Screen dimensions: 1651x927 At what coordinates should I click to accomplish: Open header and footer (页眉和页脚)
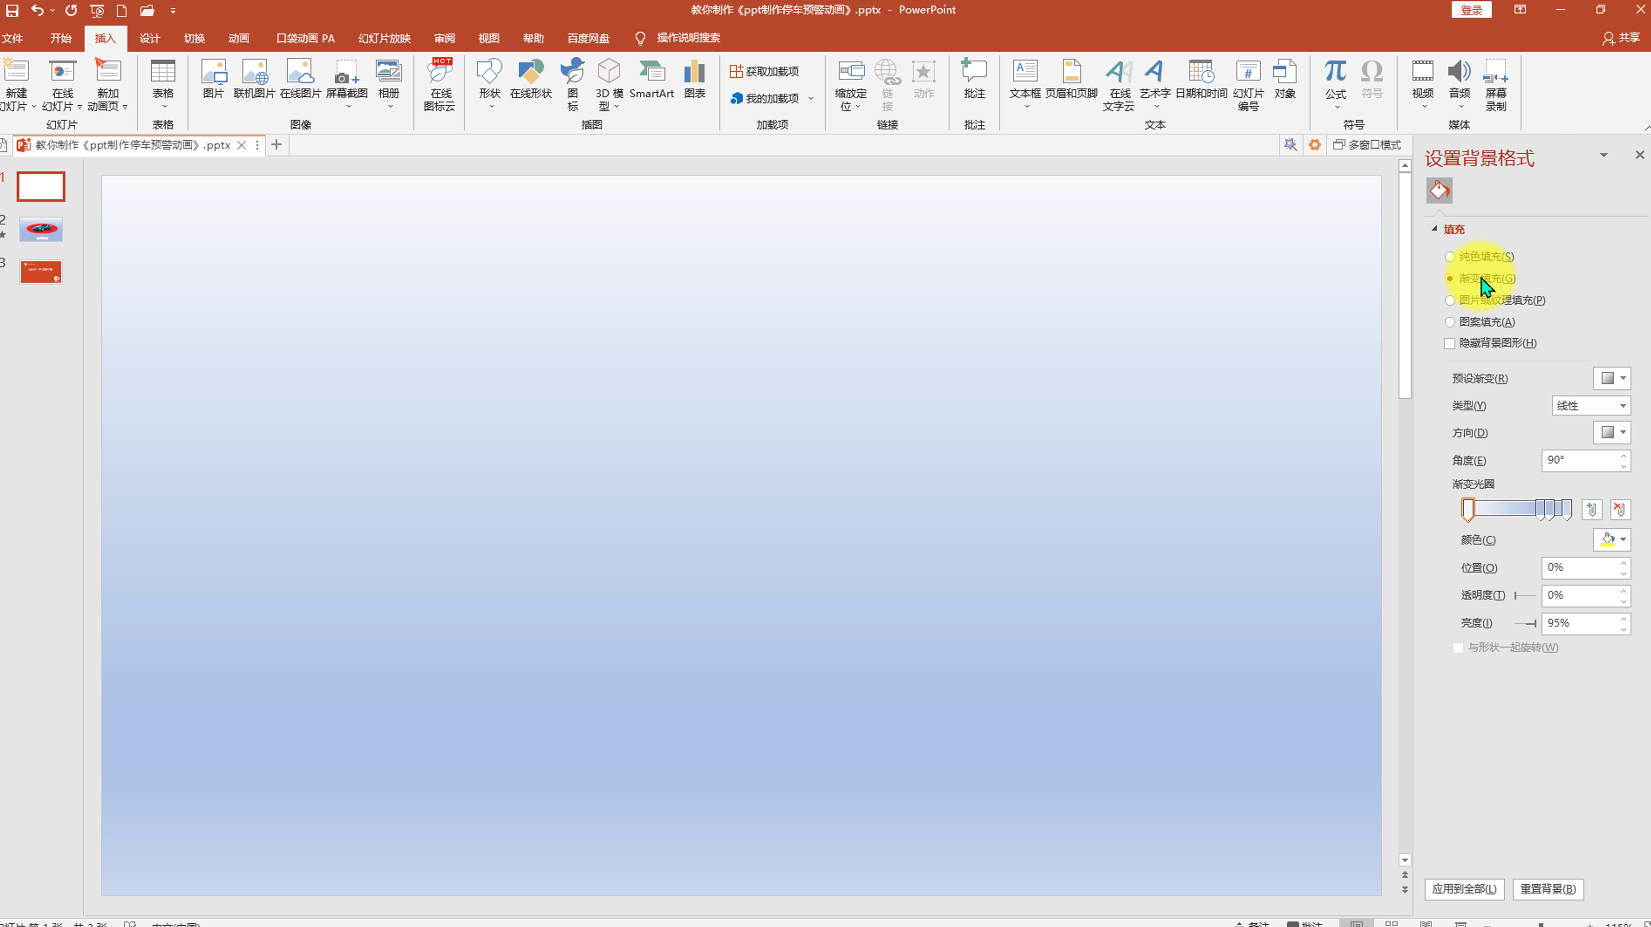pyautogui.click(x=1071, y=79)
